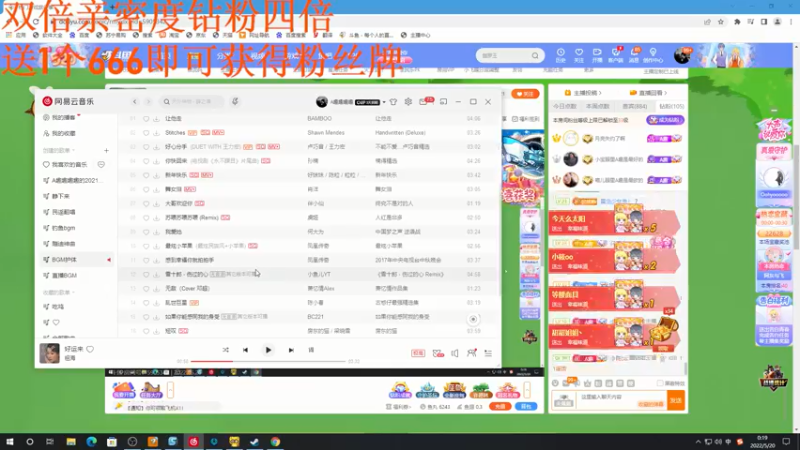Like the now-playing song 好运来
Image resolution: width=800 pixels, height=450 pixels.
[x=90, y=349]
